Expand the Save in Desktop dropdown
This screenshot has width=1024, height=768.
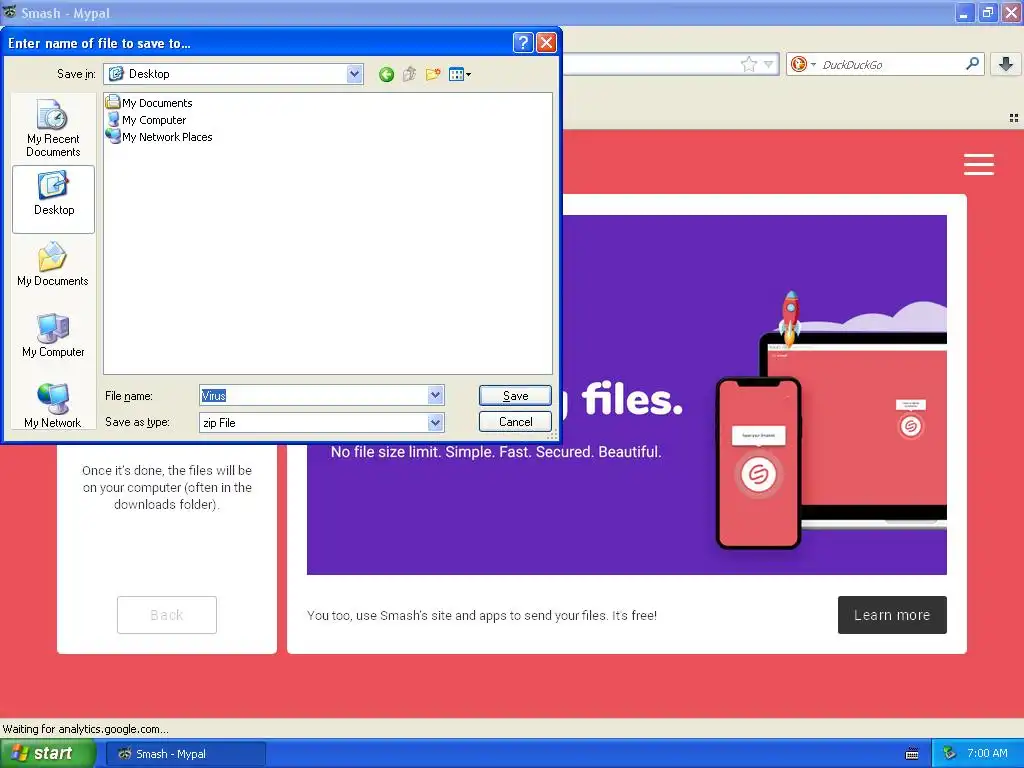(354, 74)
